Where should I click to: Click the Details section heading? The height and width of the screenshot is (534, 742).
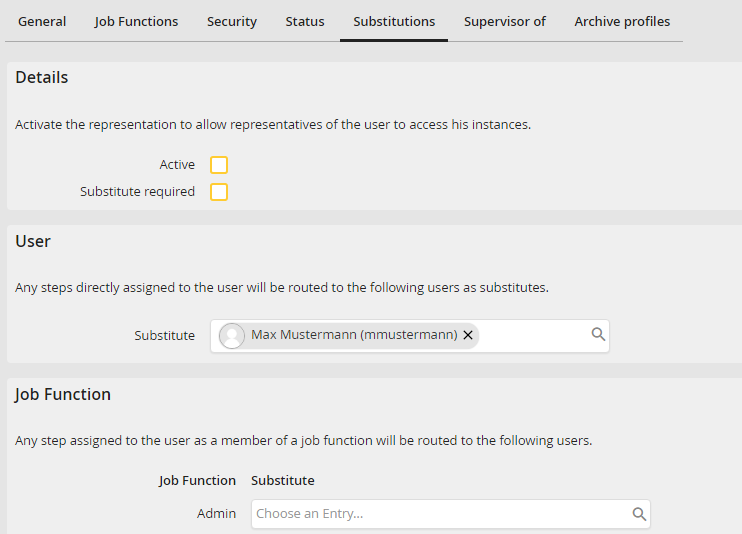(x=42, y=77)
